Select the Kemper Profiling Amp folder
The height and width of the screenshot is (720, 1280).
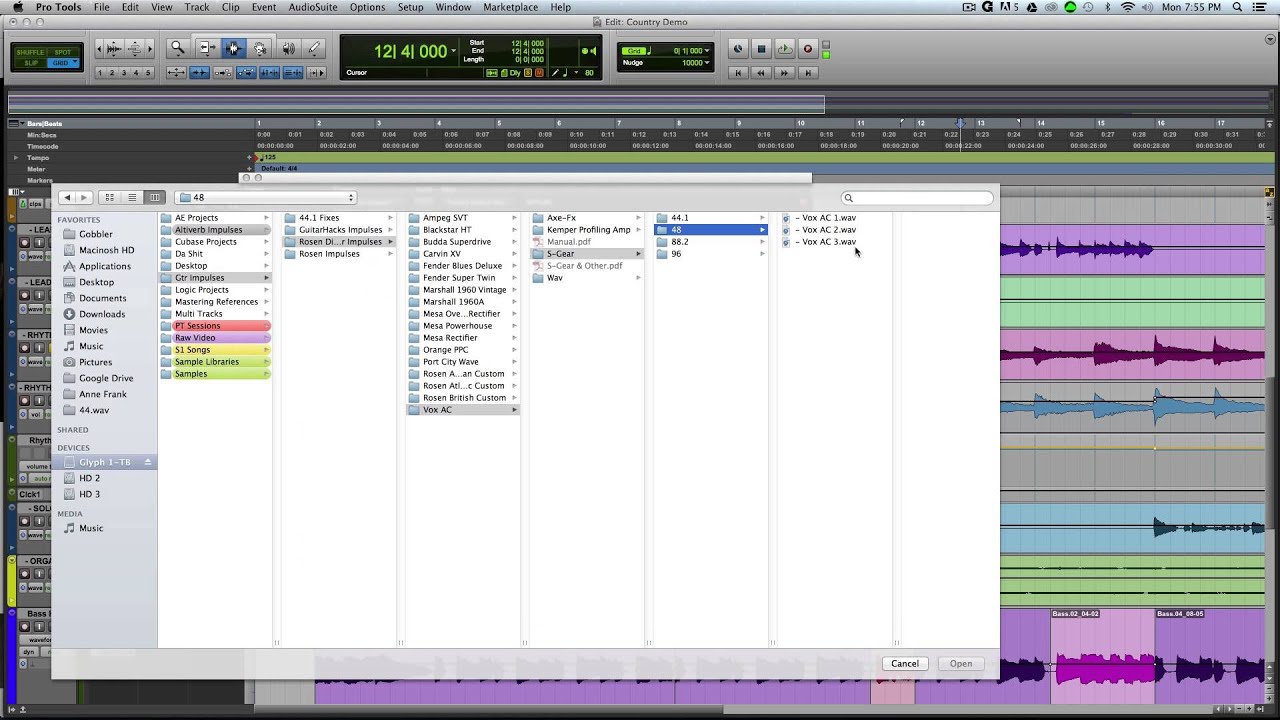587,230
